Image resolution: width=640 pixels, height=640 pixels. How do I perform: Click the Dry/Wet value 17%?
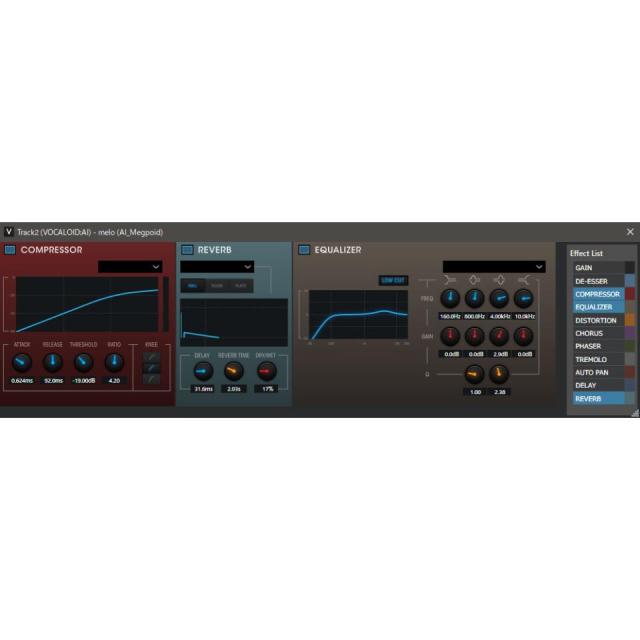[268, 389]
